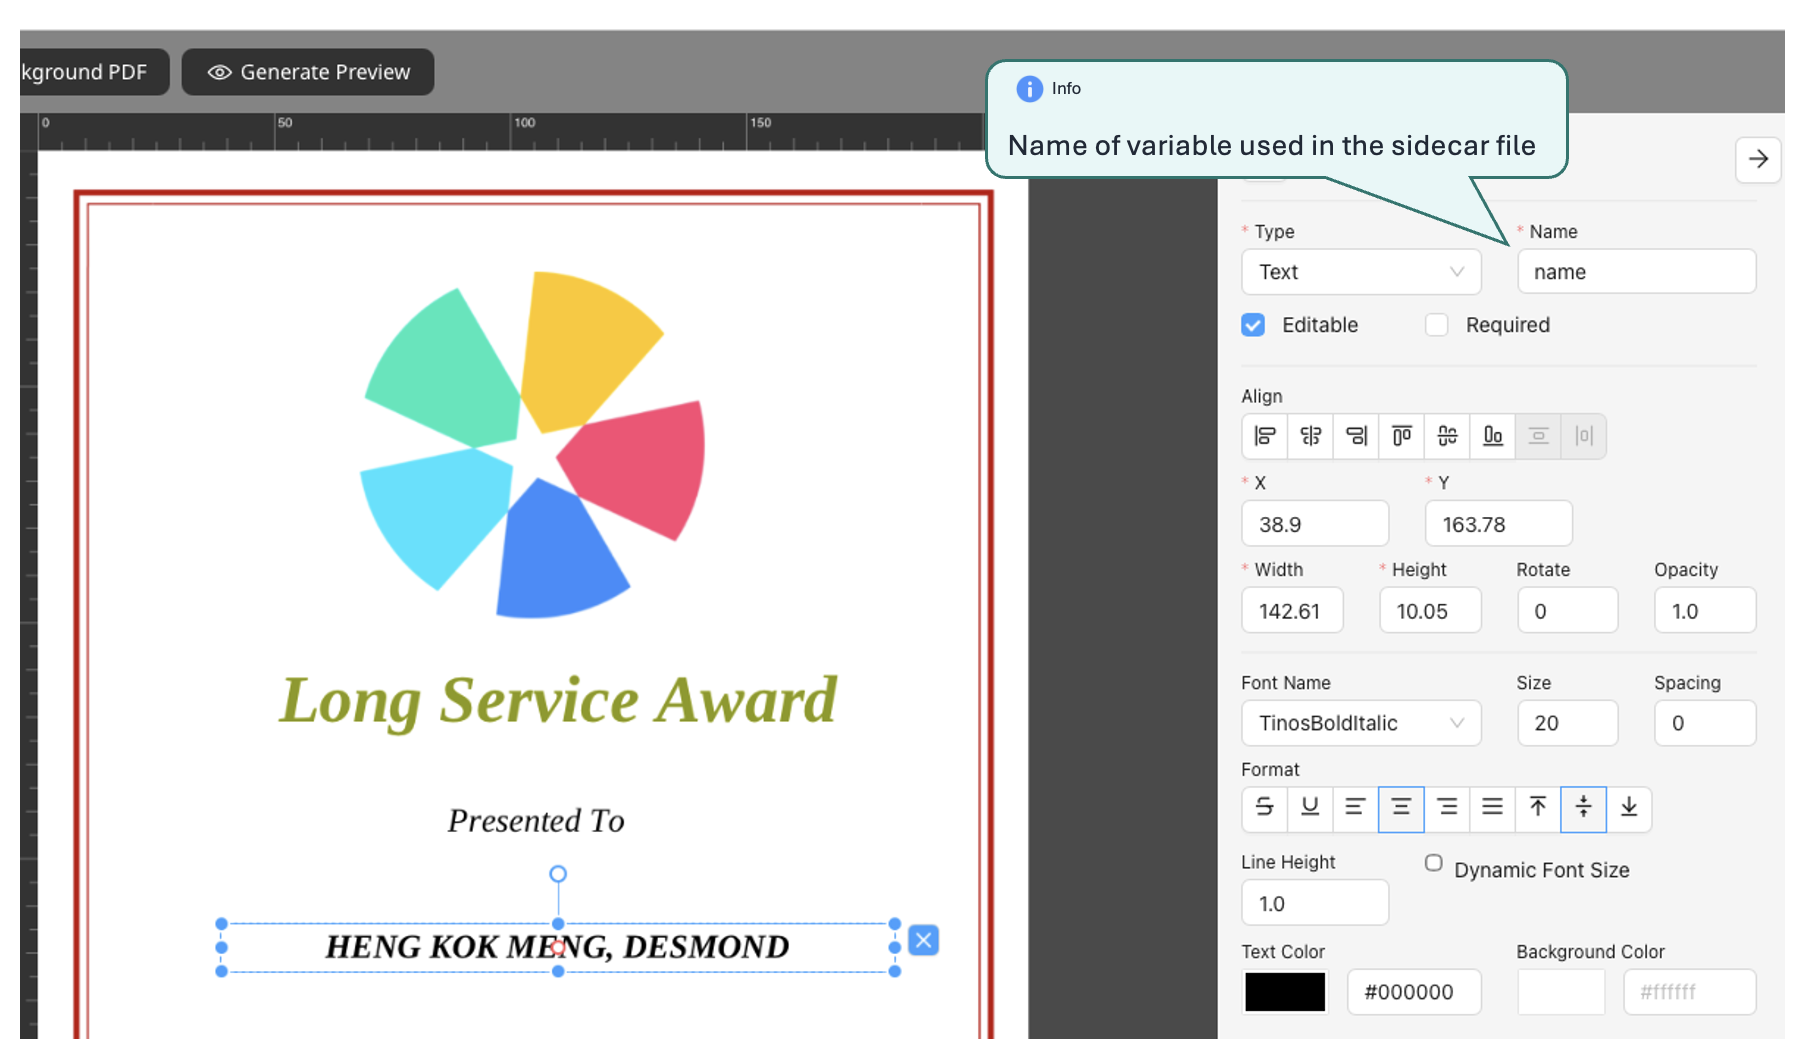Set vertical text alignment to bottom
The height and width of the screenshot is (1052, 1802).
click(1629, 808)
